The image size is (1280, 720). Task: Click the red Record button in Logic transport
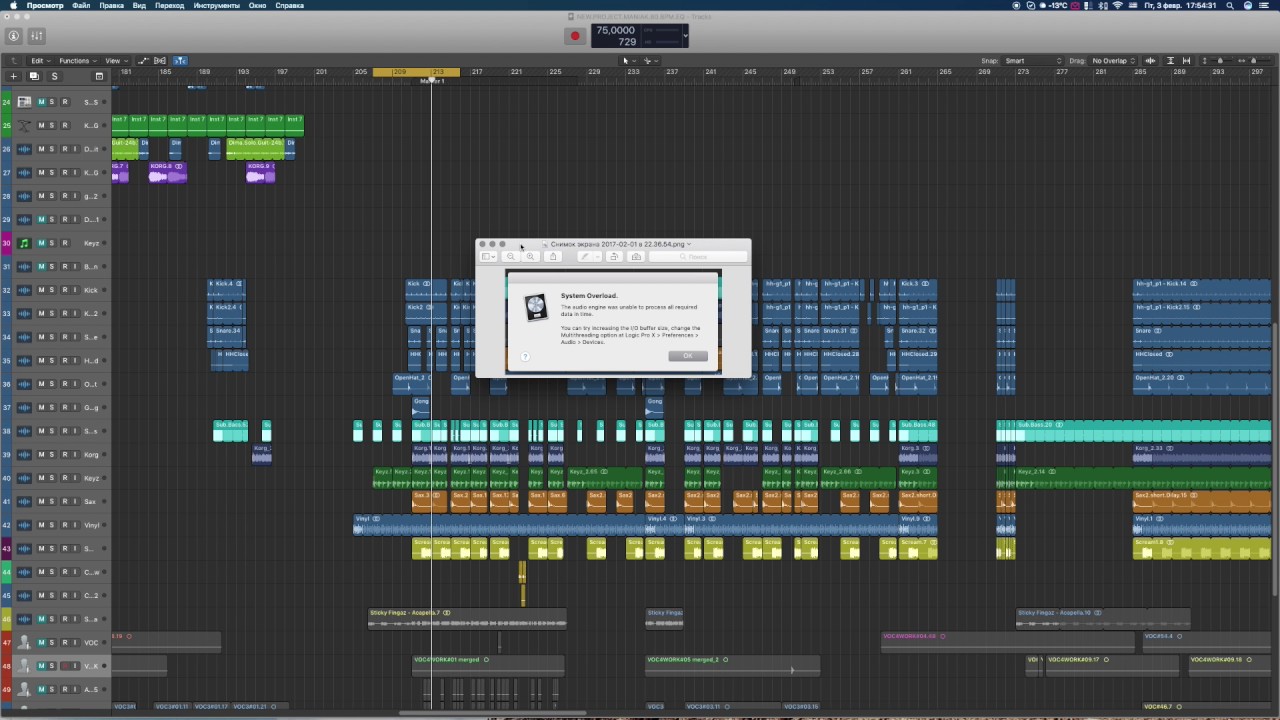[575, 36]
